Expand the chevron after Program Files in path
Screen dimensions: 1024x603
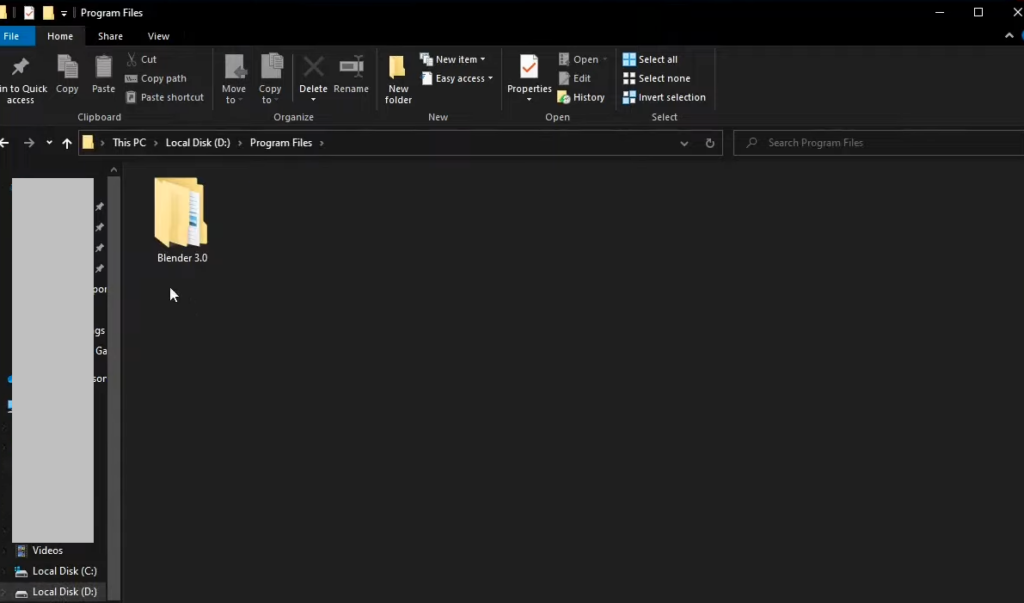coord(321,143)
